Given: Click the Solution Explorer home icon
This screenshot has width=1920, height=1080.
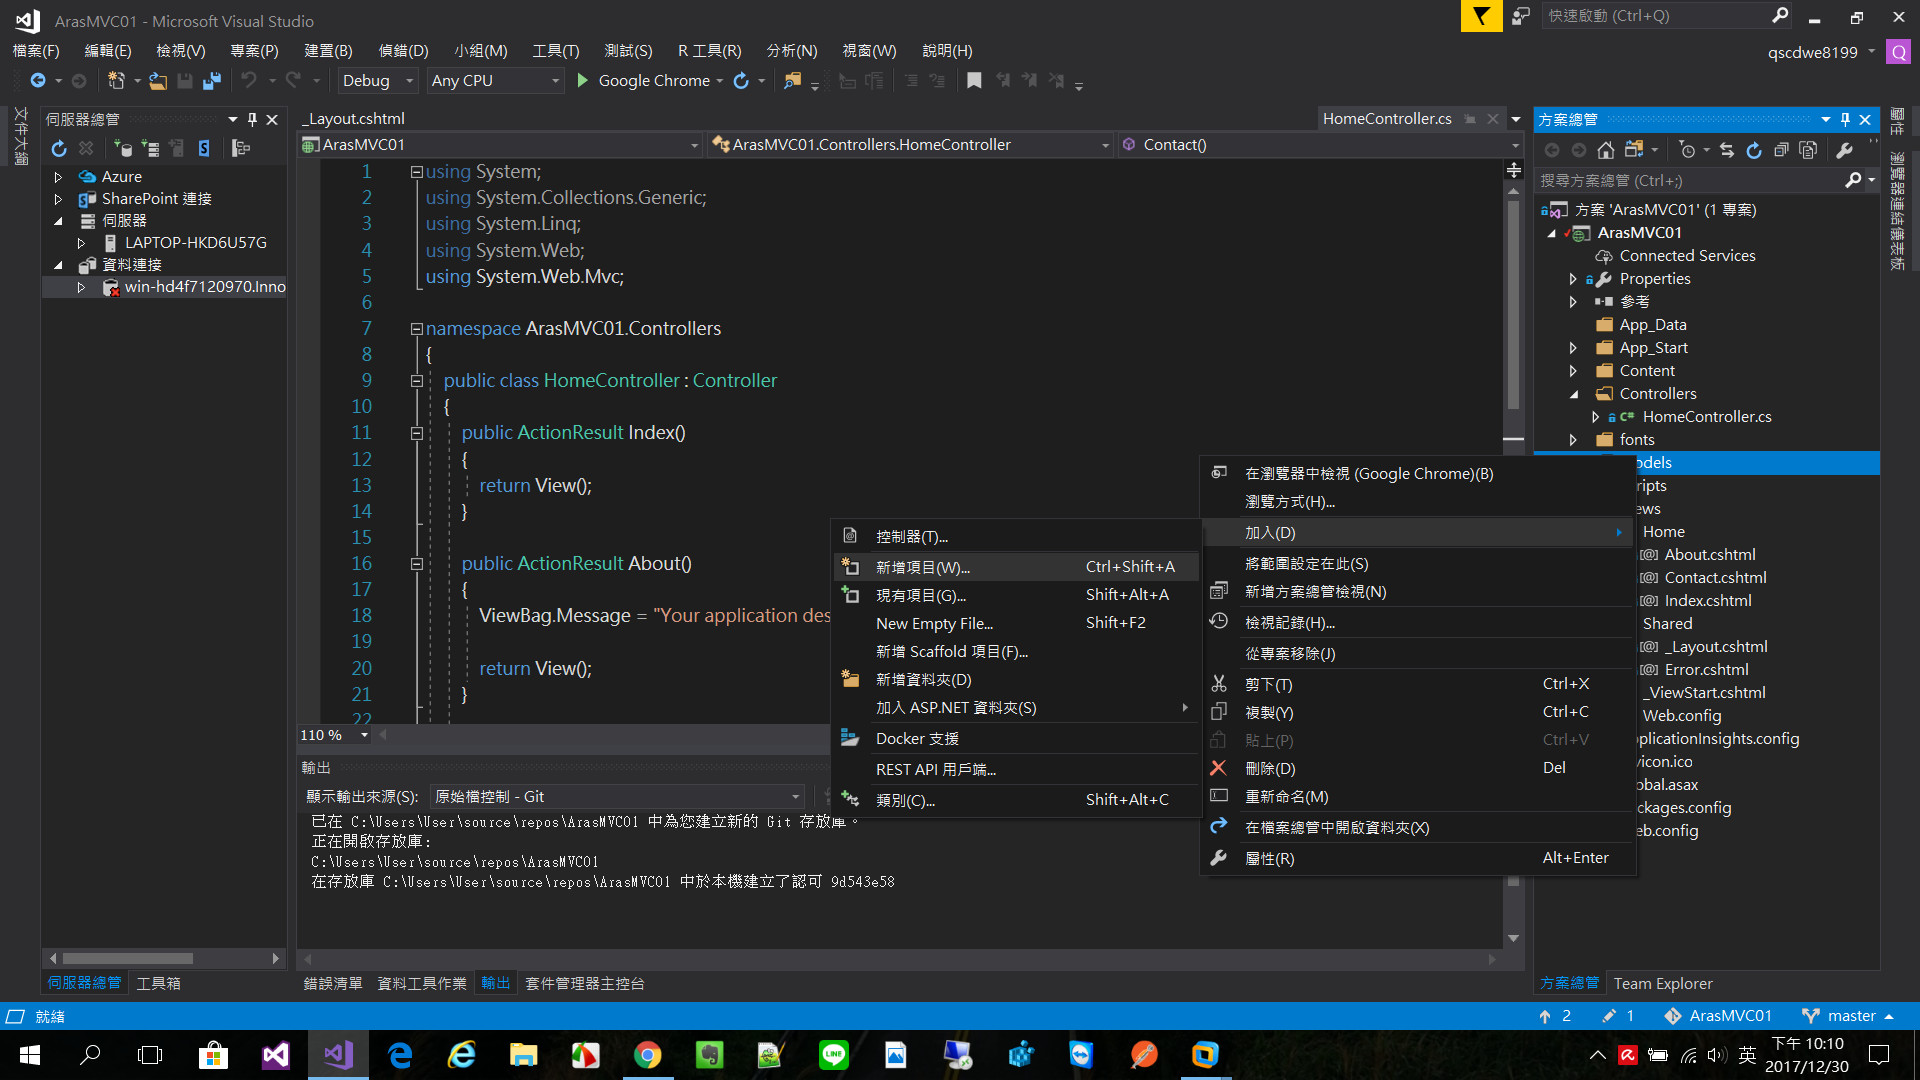Looking at the screenshot, I should point(1605,150).
